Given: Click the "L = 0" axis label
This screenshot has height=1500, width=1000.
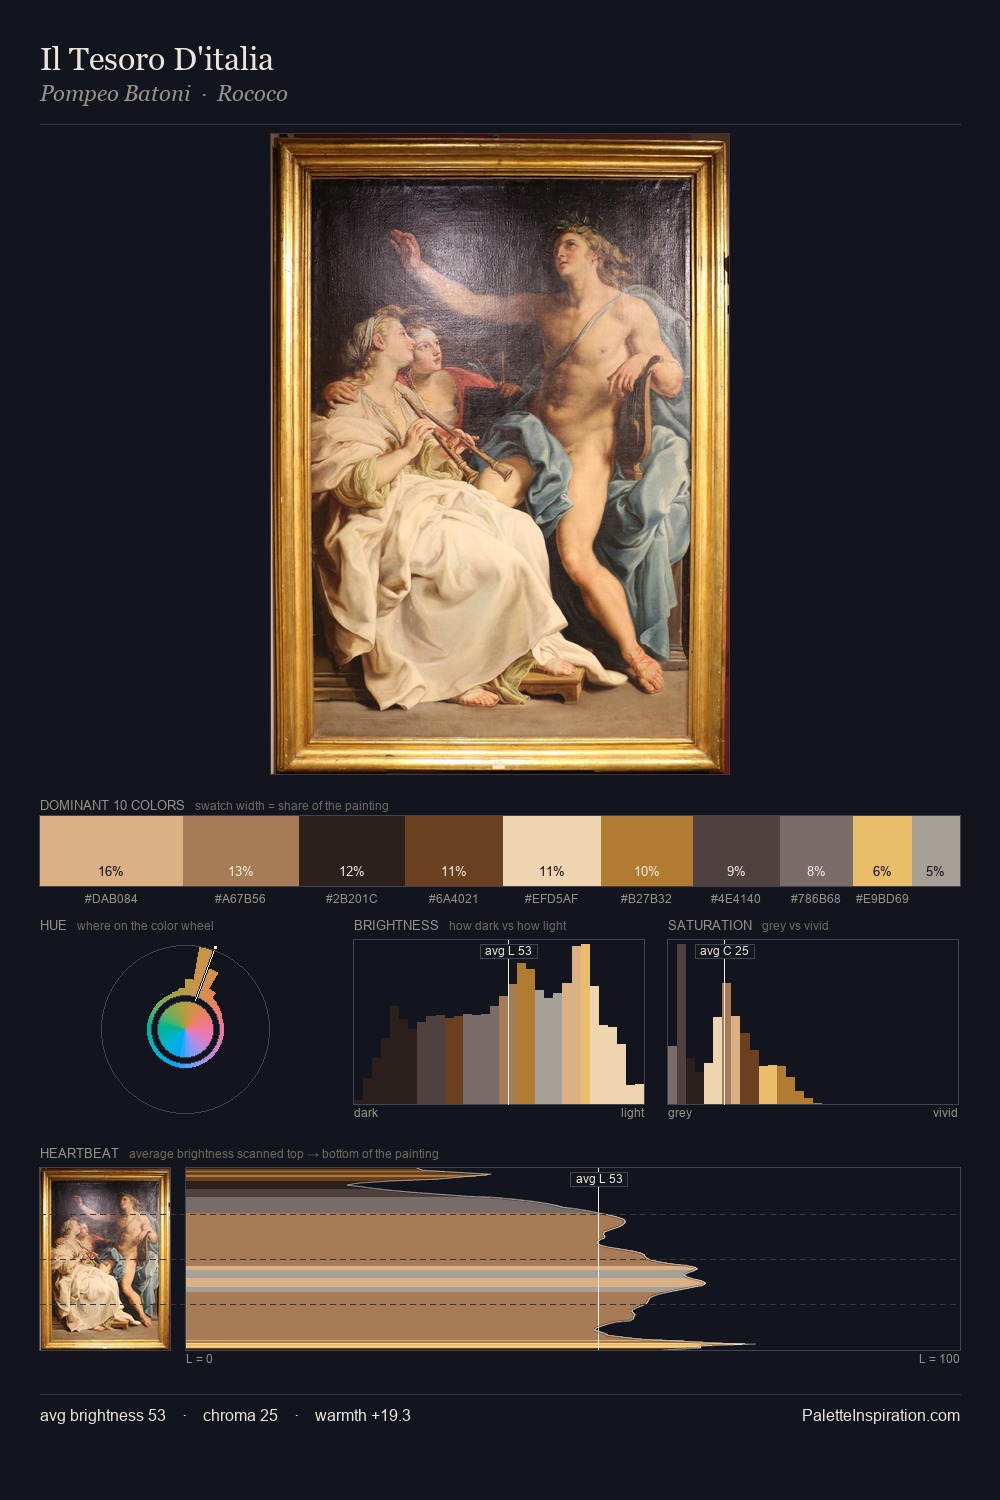Looking at the screenshot, I should pos(199,1359).
